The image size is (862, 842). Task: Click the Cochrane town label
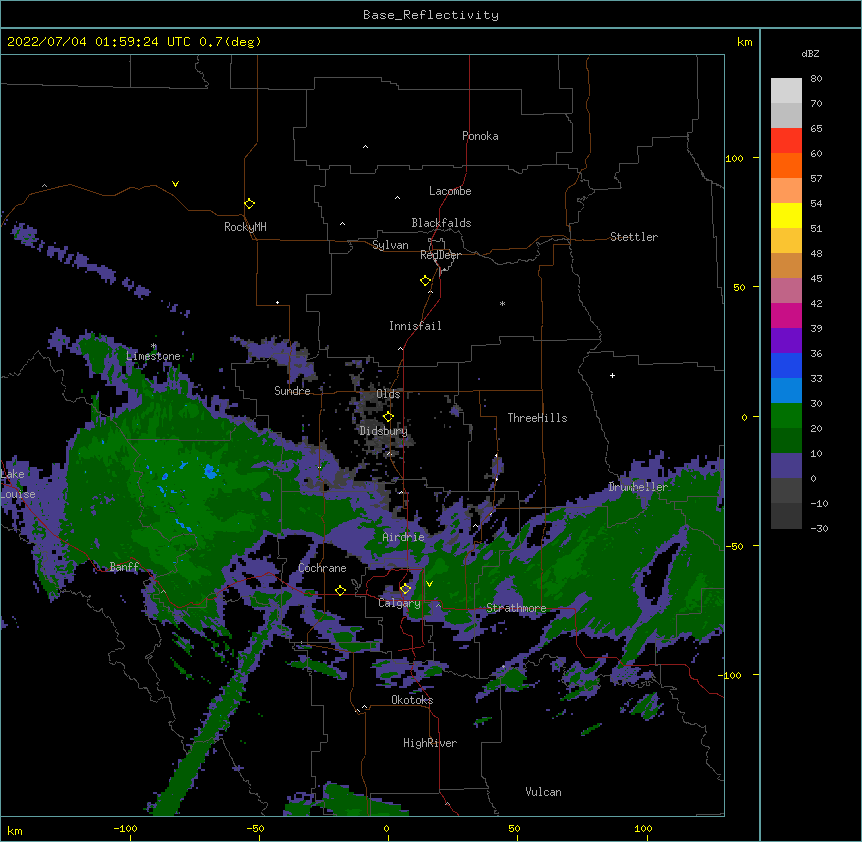pos(322,568)
